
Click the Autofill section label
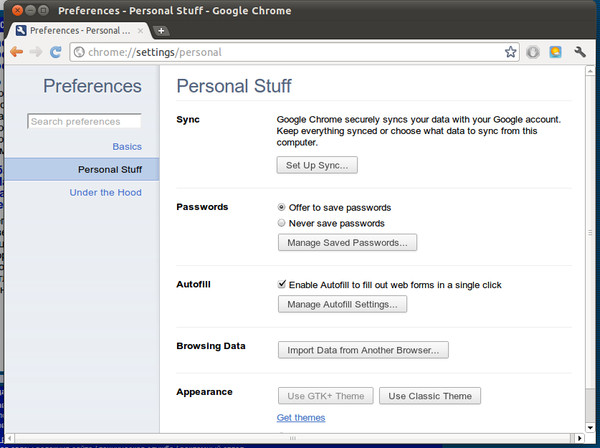(193, 284)
